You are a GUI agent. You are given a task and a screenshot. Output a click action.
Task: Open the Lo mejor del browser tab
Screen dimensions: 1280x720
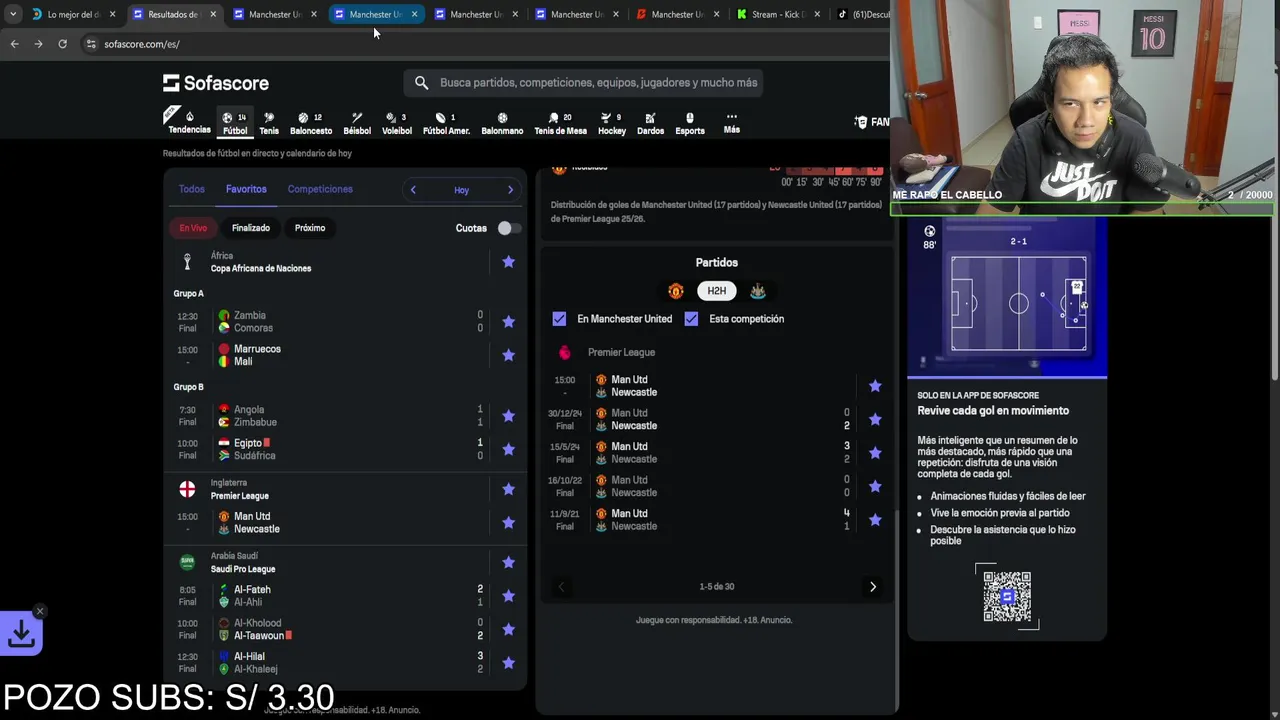tap(73, 14)
